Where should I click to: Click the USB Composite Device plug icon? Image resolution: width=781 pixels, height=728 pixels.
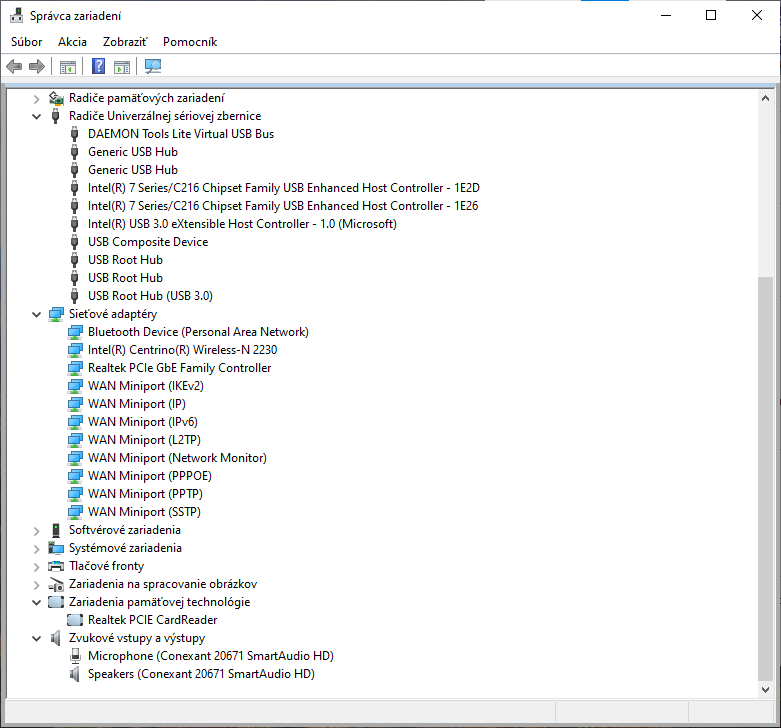pos(75,242)
